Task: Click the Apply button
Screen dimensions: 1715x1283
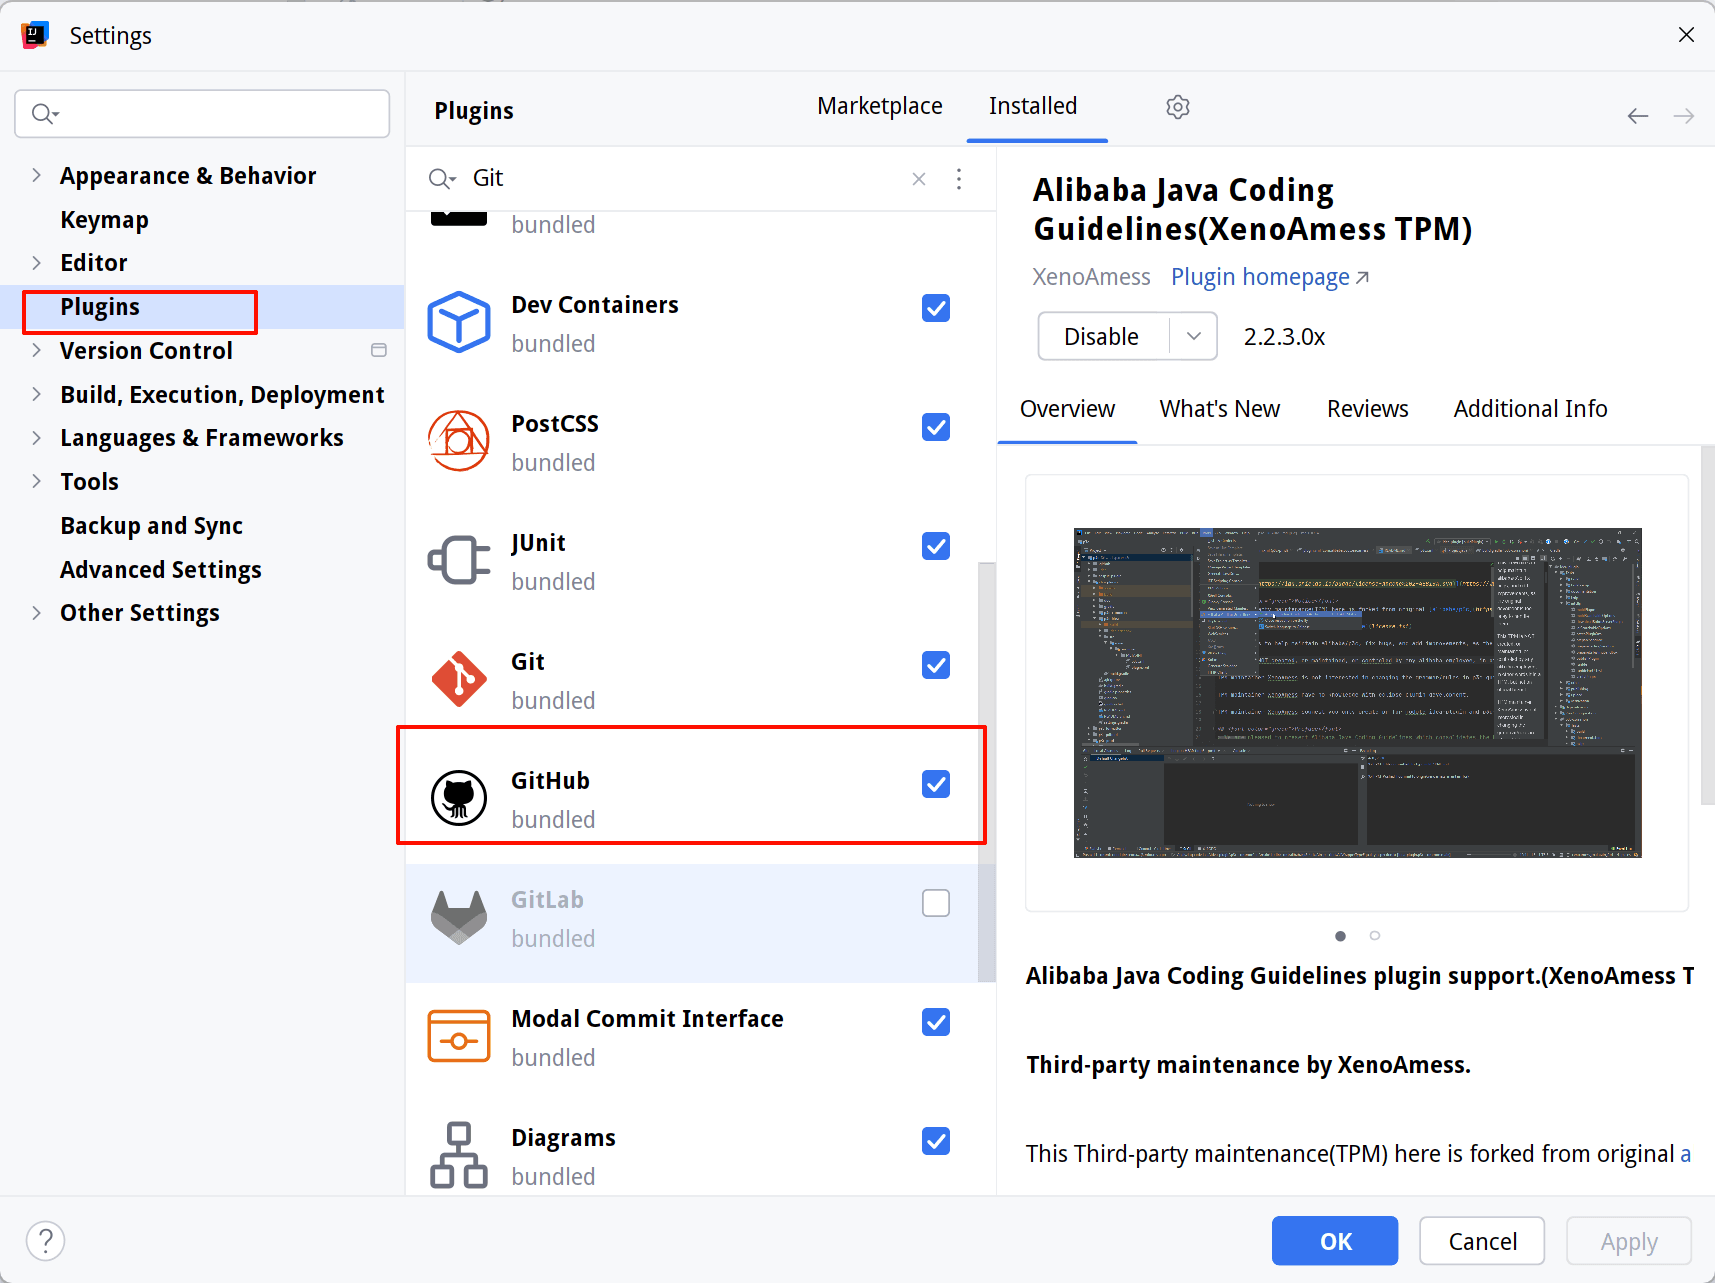Action: [1629, 1241]
